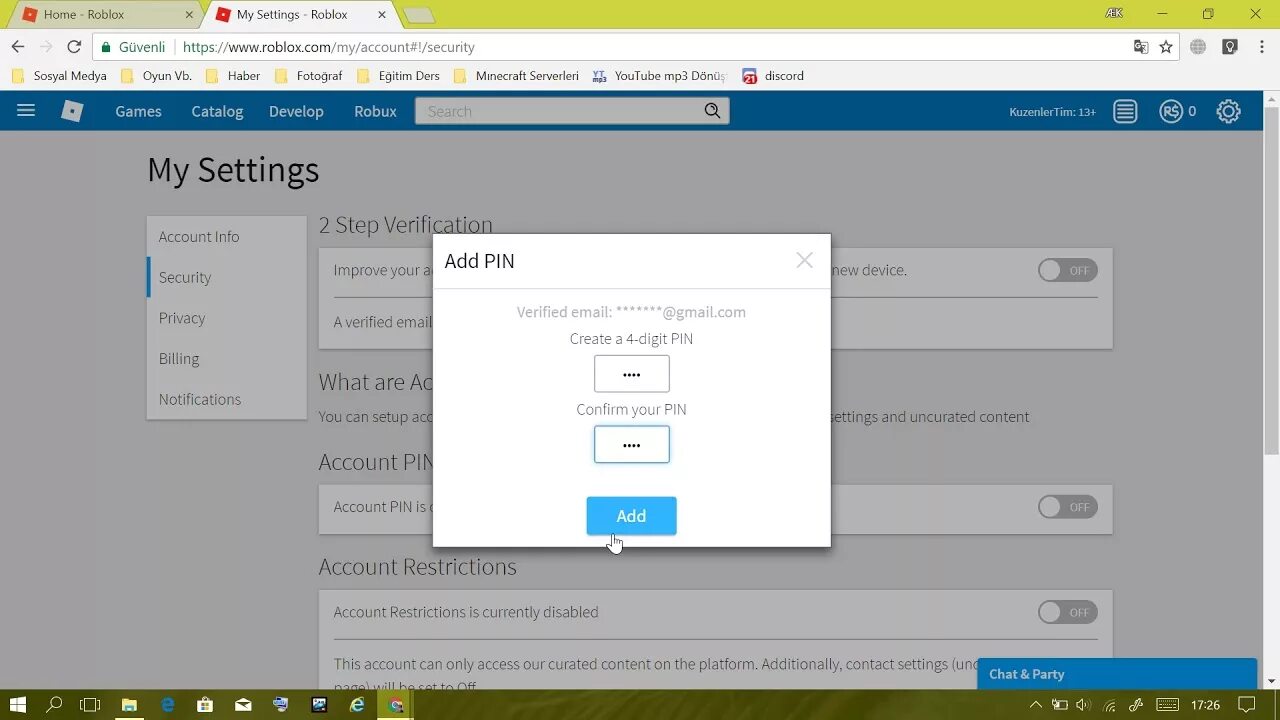The height and width of the screenshot is (720, 1280).
Task: Toggle the Account Restrictions switch
Action: tap(1067, 612)
